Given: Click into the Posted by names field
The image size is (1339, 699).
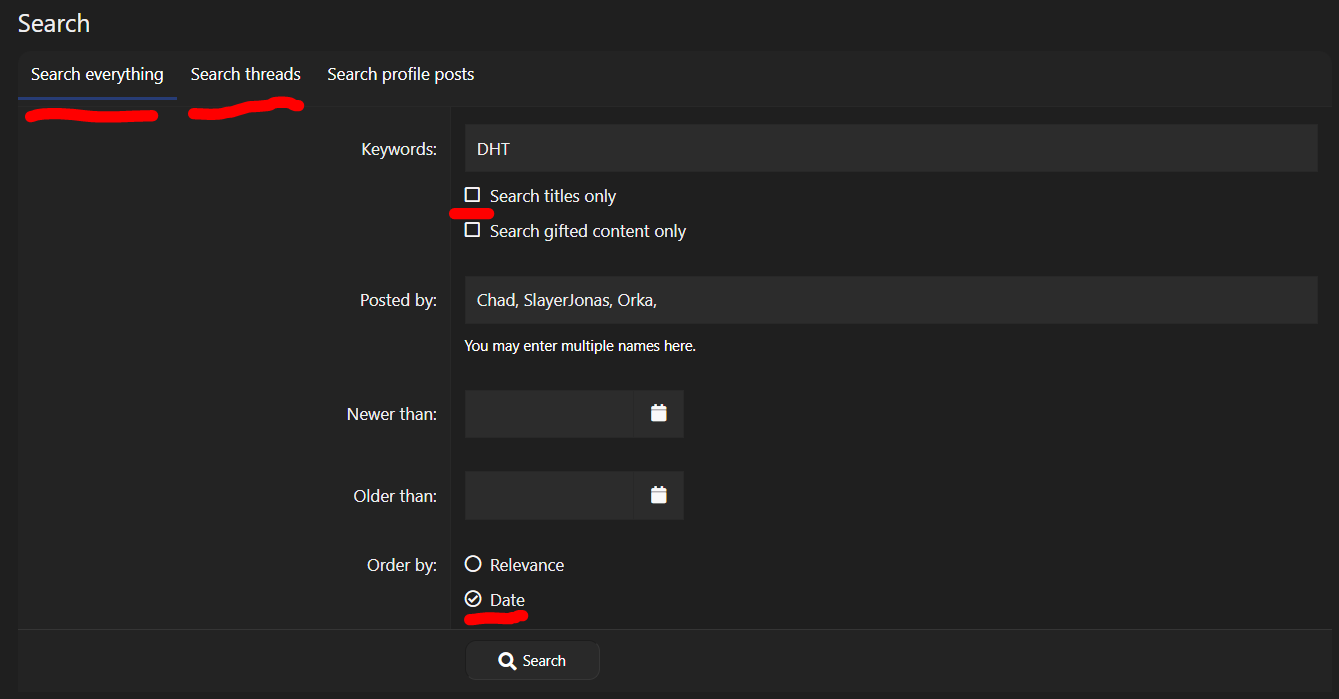Looking at the screenshot, I should [890, 300].
